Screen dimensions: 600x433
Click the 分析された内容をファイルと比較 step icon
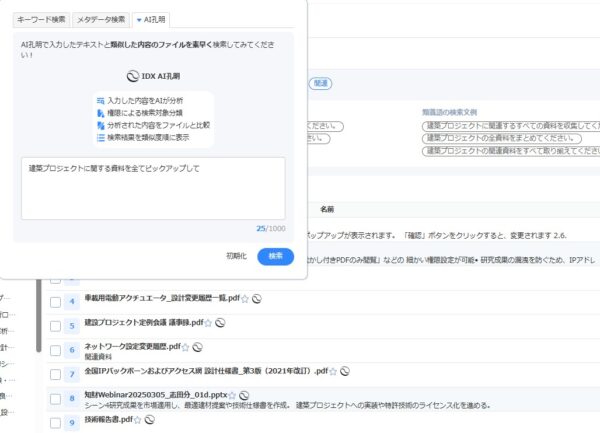click(x=101, y=125)
